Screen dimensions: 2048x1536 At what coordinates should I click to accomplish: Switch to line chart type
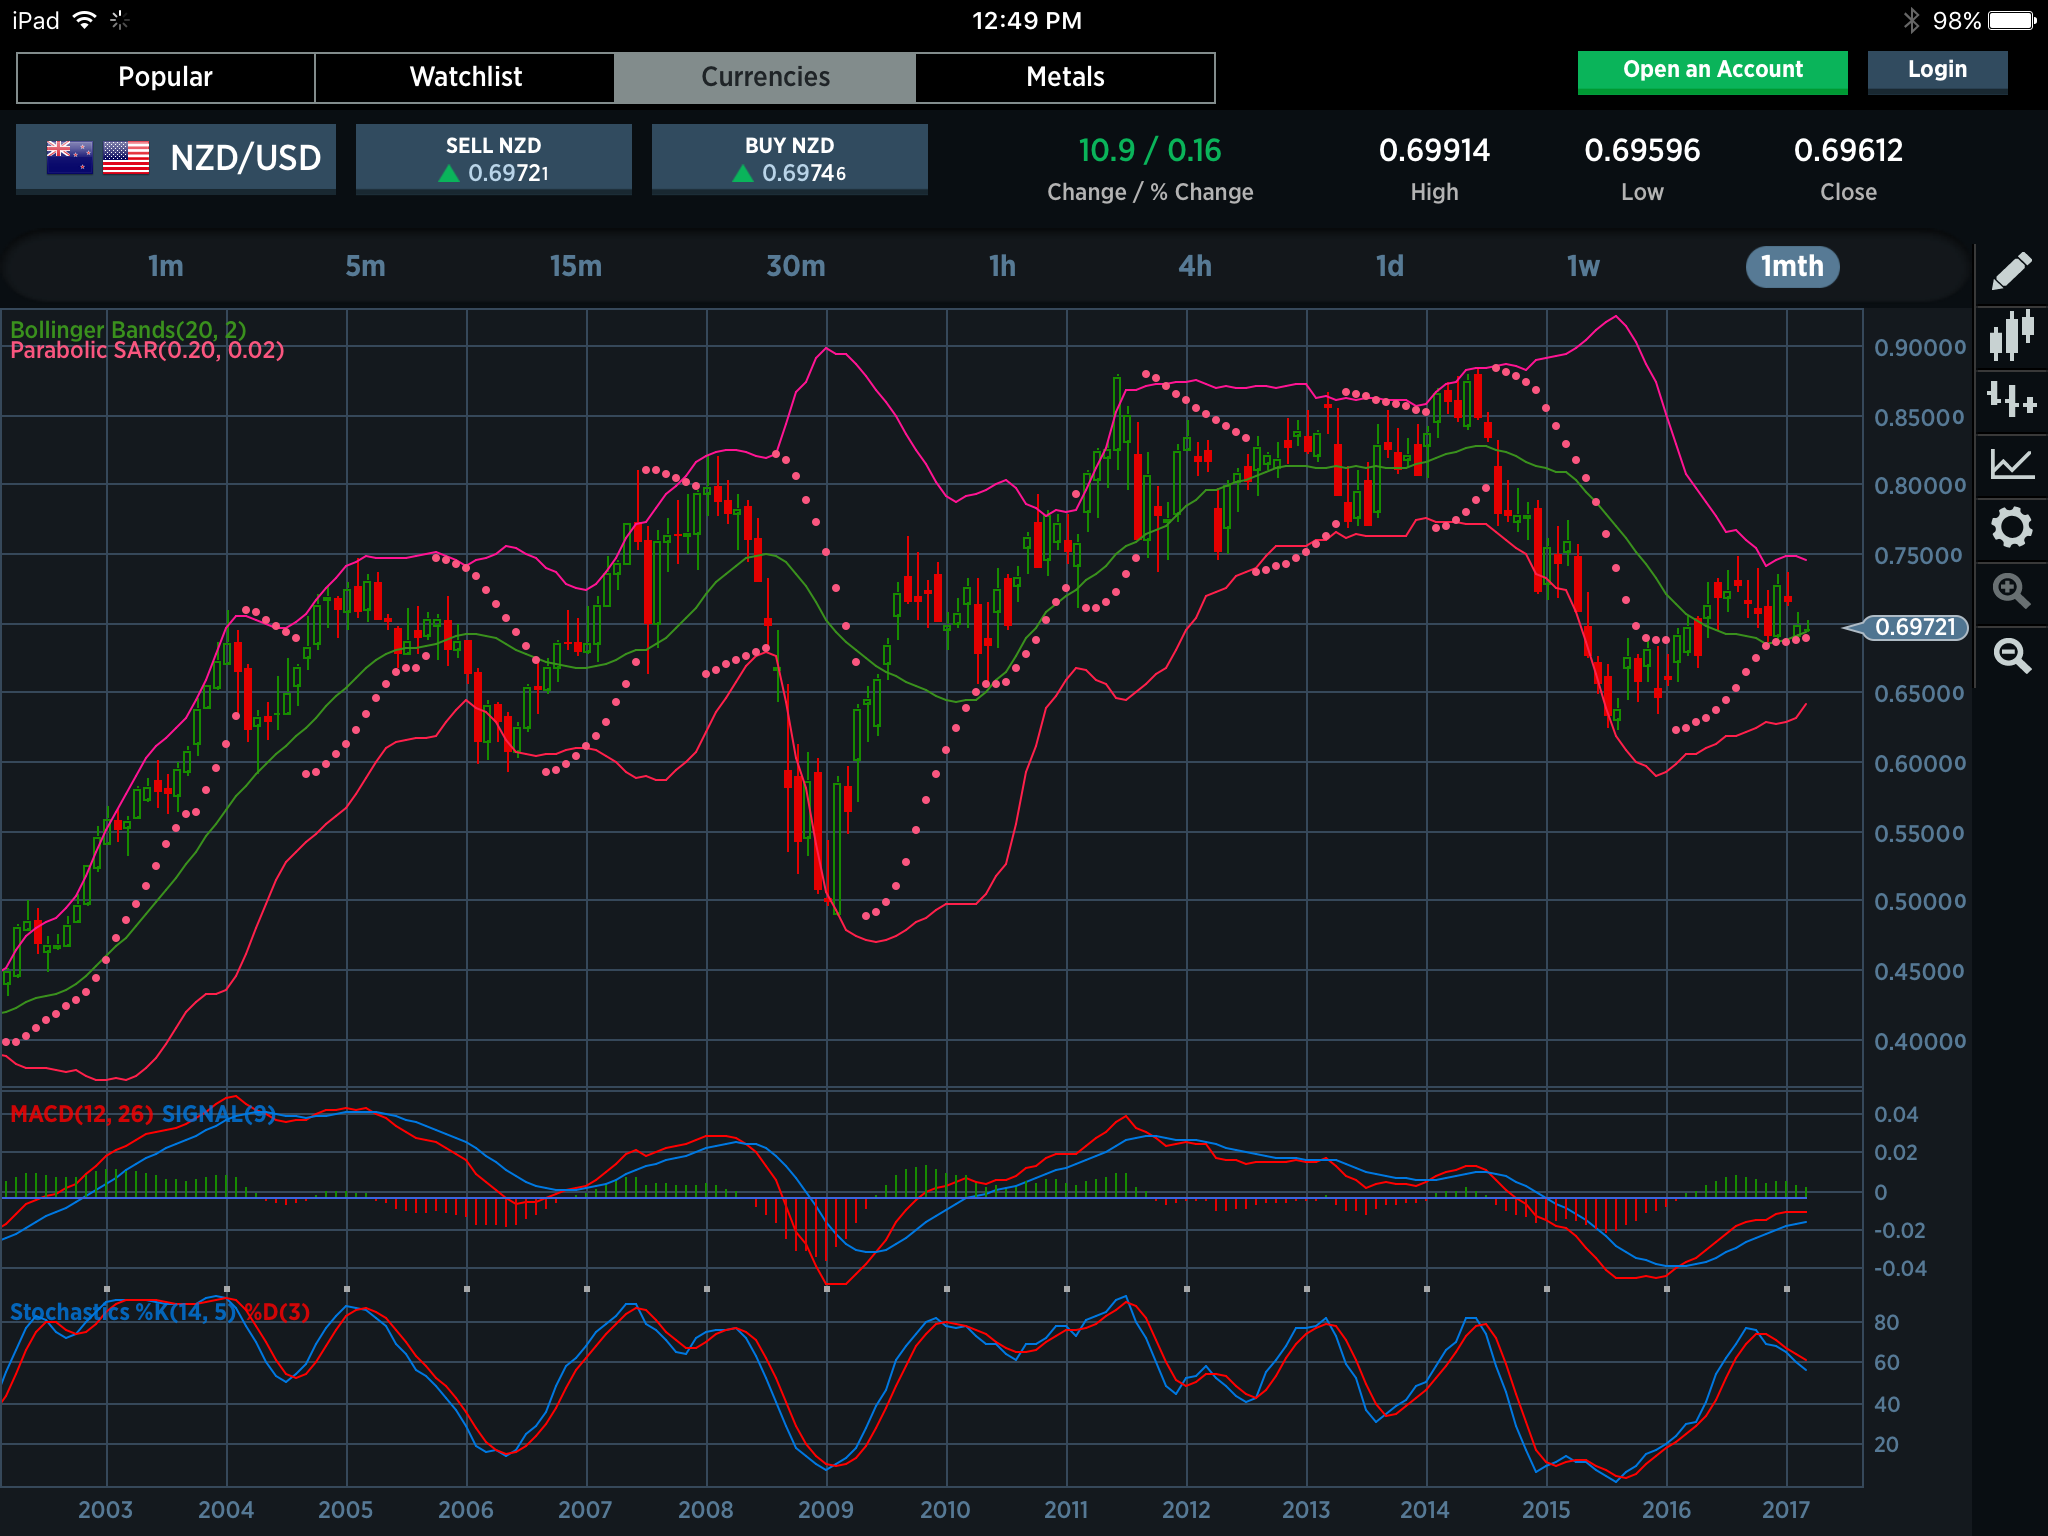click(x=2011, y=463)
